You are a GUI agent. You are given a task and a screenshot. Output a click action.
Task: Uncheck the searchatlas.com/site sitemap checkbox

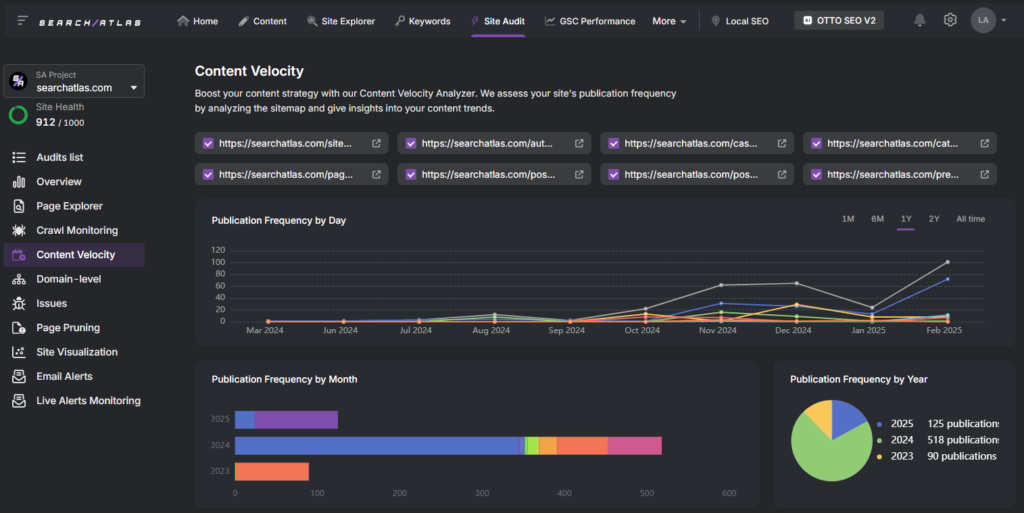pyautogui.click(x=208, y=144)
